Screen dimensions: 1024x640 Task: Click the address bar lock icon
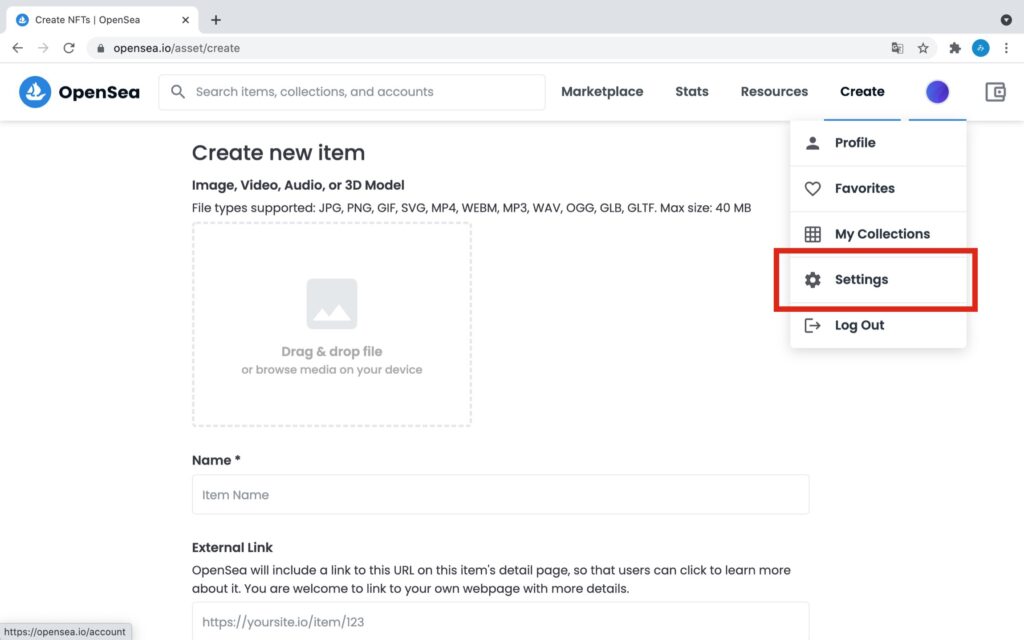[101, 48]
